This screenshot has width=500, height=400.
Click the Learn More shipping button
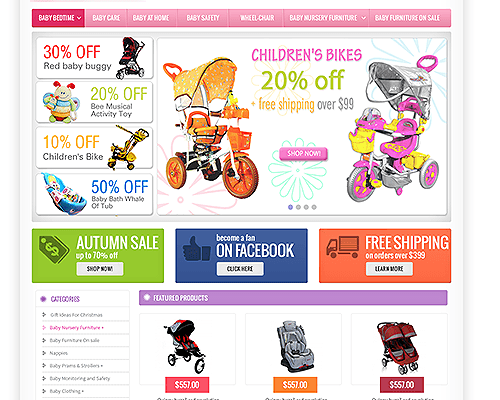[x=389, y=269]
